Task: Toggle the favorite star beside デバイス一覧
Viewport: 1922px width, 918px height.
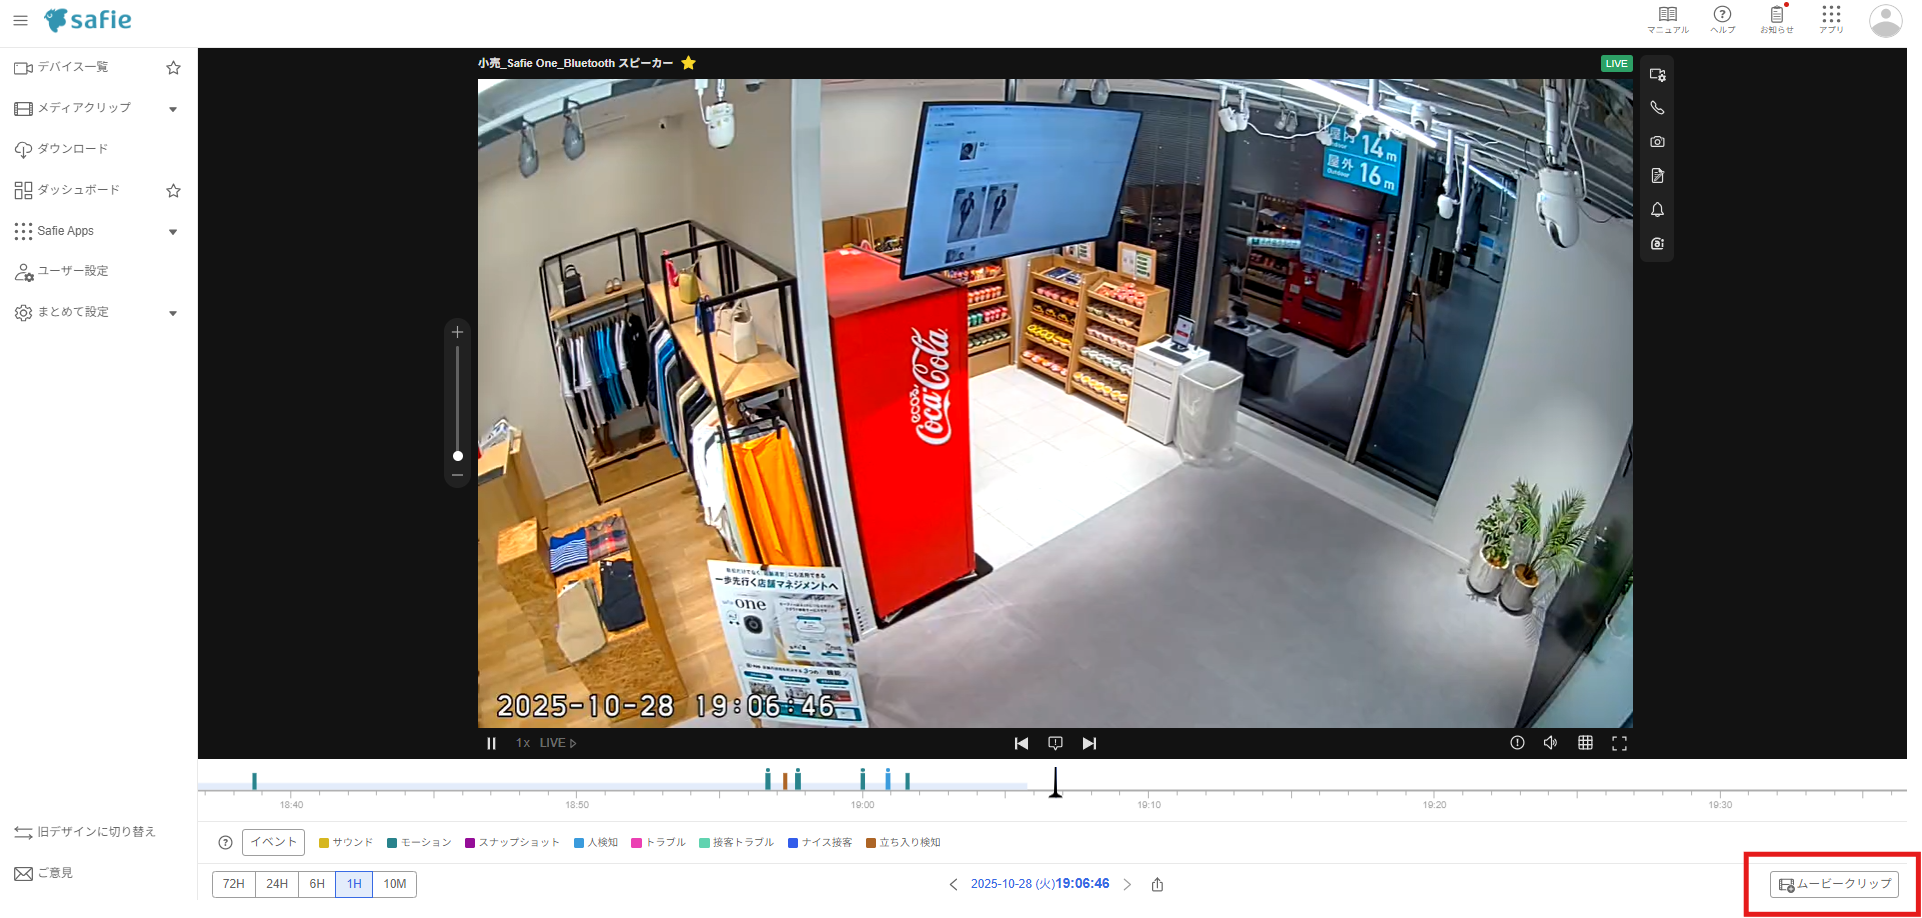Action: [x=173, y=67]
